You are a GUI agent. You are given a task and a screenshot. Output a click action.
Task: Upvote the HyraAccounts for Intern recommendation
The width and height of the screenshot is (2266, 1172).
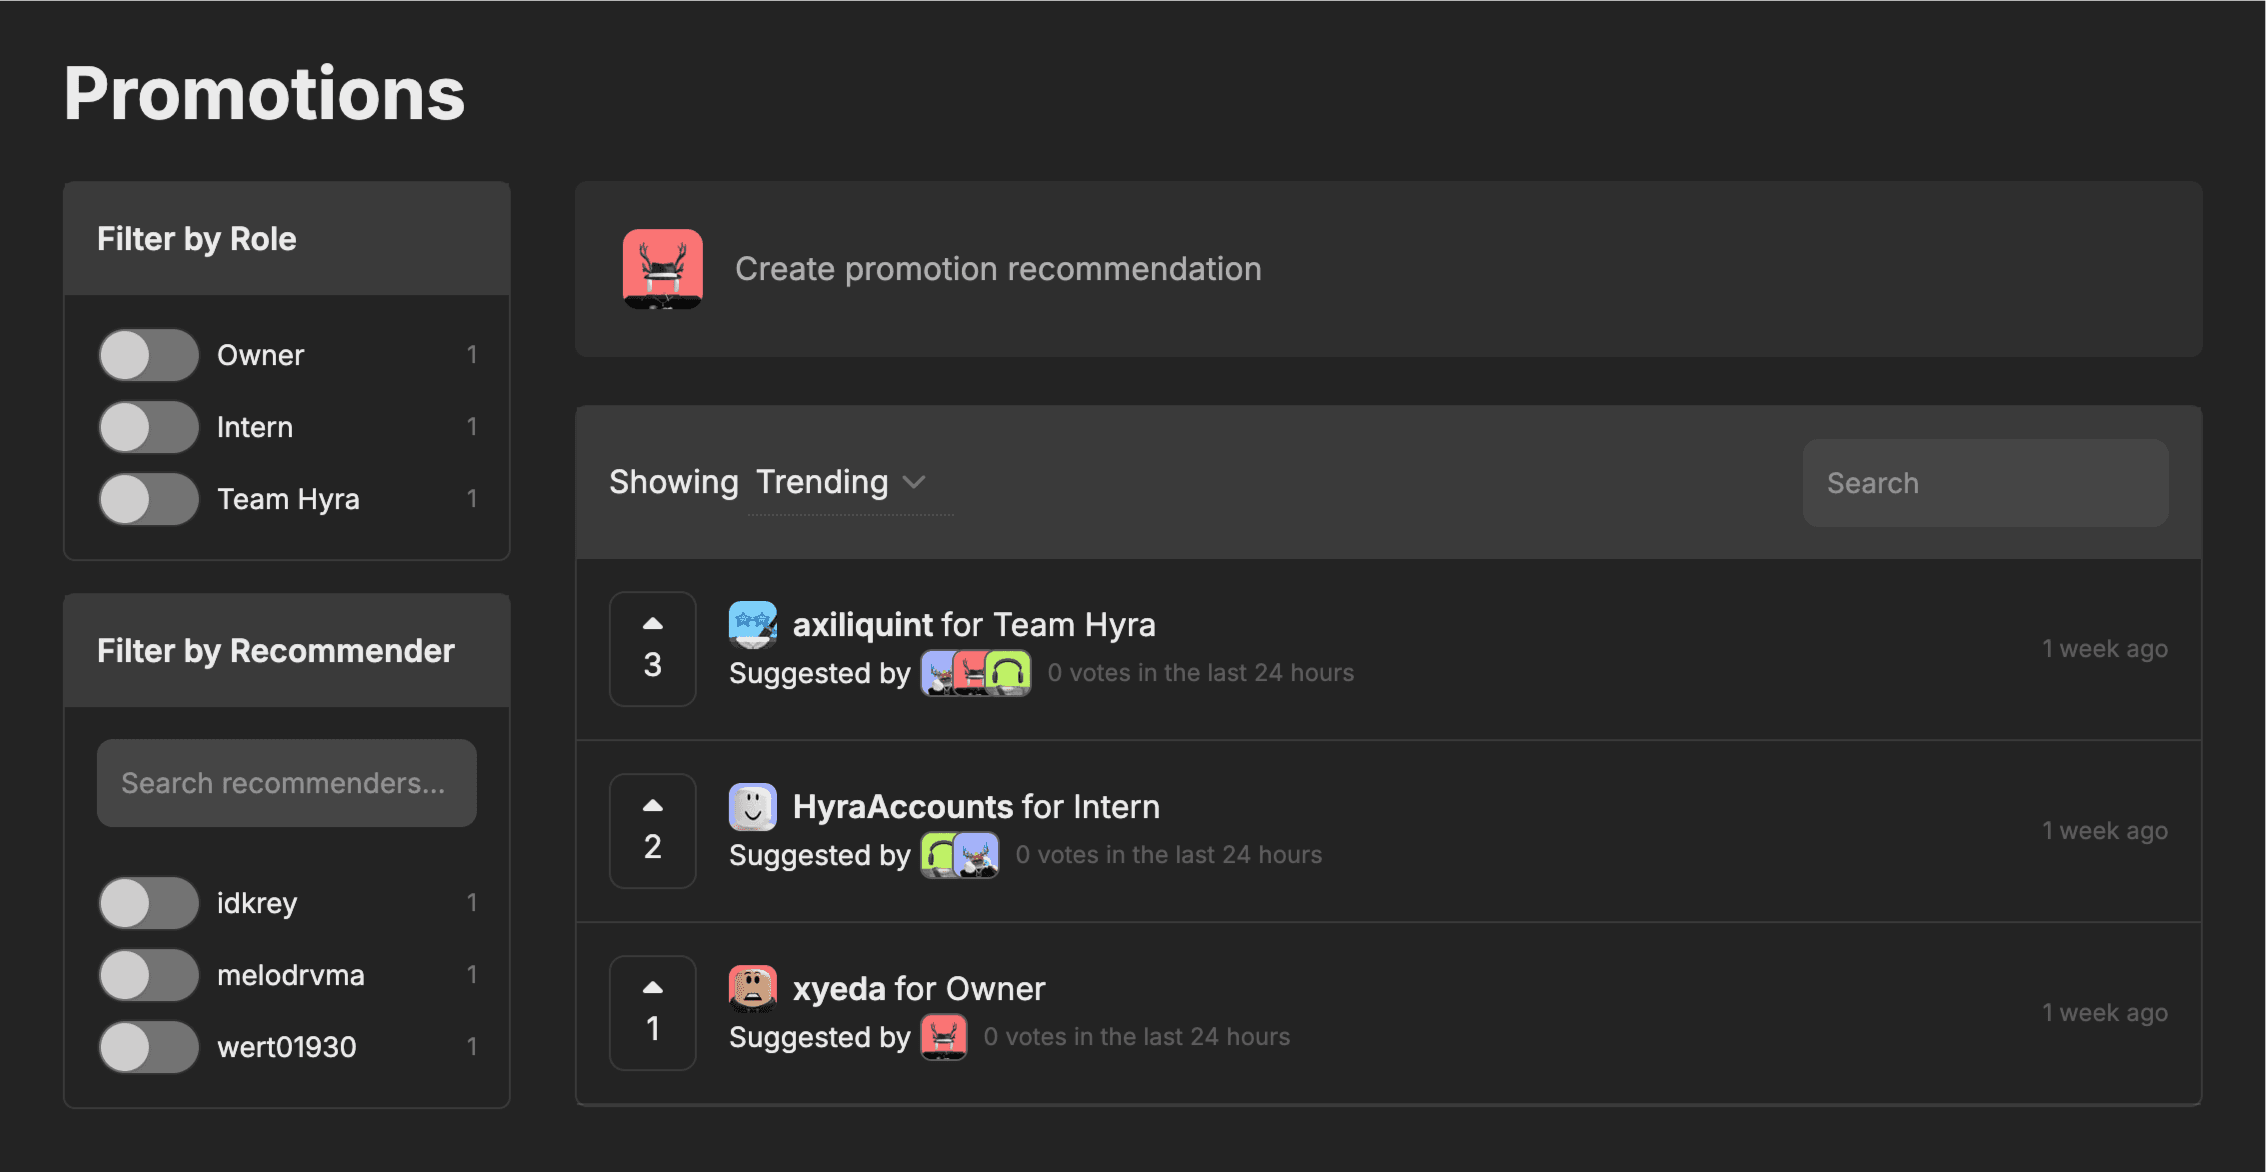pos(652,807)
